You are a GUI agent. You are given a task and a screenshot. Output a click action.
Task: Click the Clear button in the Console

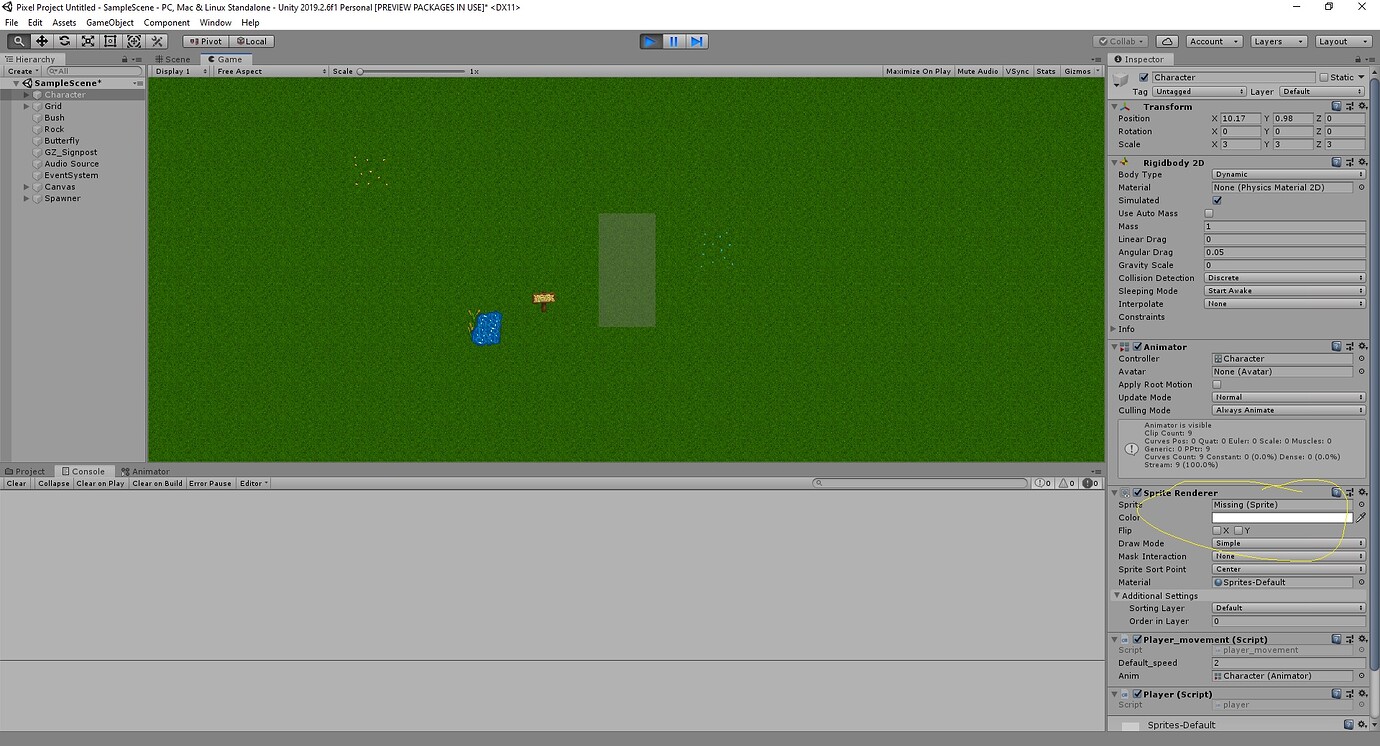coord(16,483)
